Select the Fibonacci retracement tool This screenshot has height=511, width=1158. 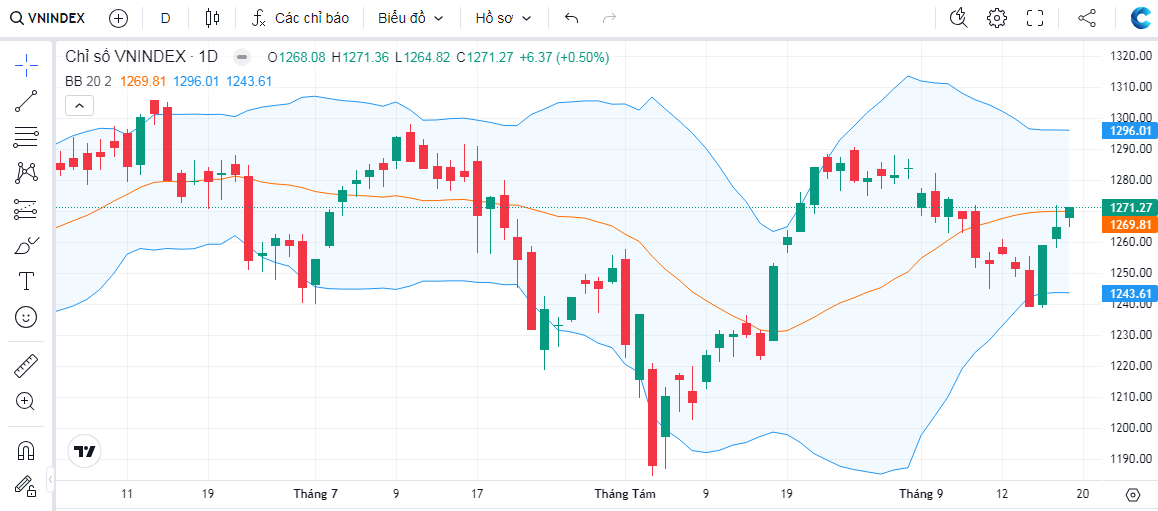27,137
